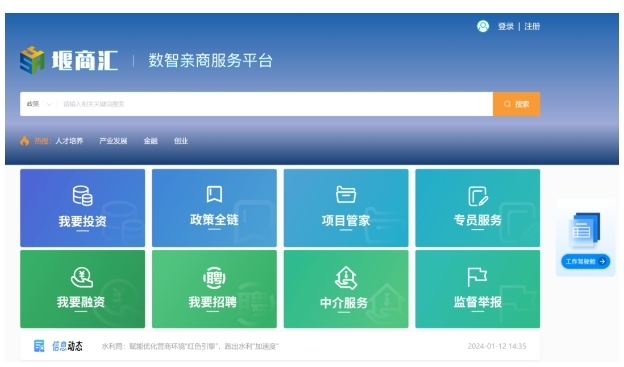Image resolution: width=624 pixels, height=367 pixels.
Task: Select the hot search term 金融
Action: click(x=150, y=141)
